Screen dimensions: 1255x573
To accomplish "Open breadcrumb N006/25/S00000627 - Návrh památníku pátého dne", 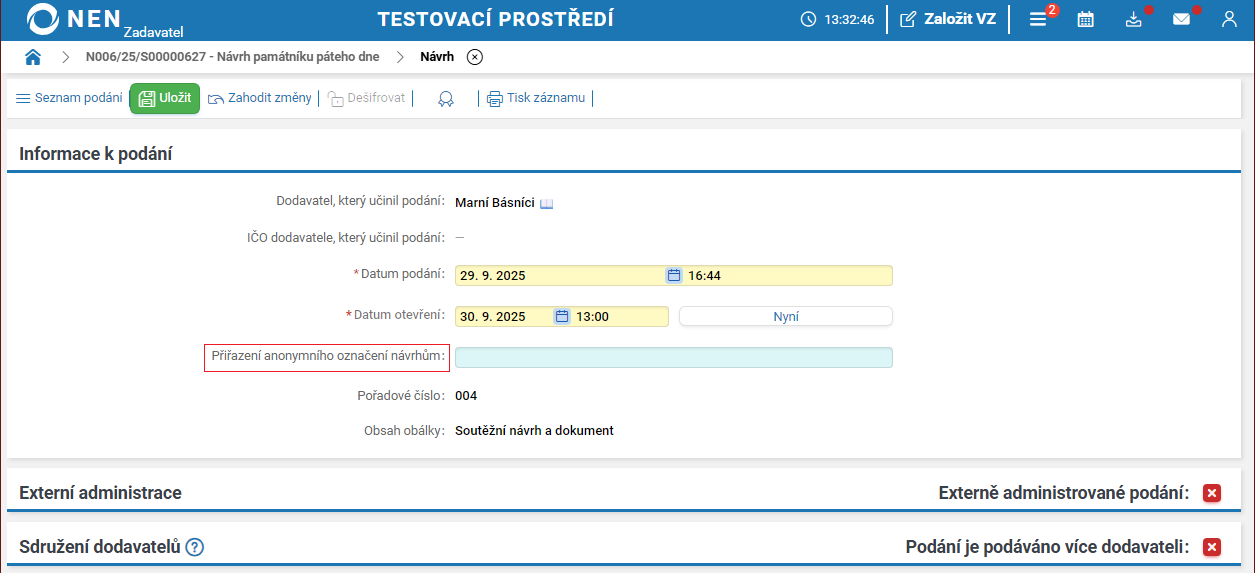I will point(232,57).
